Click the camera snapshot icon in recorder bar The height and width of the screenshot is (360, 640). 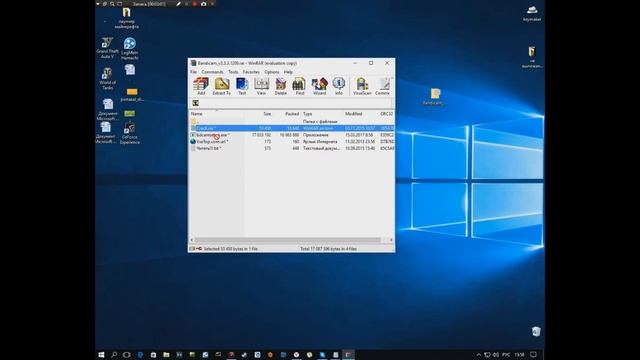[x=203, y=4]
